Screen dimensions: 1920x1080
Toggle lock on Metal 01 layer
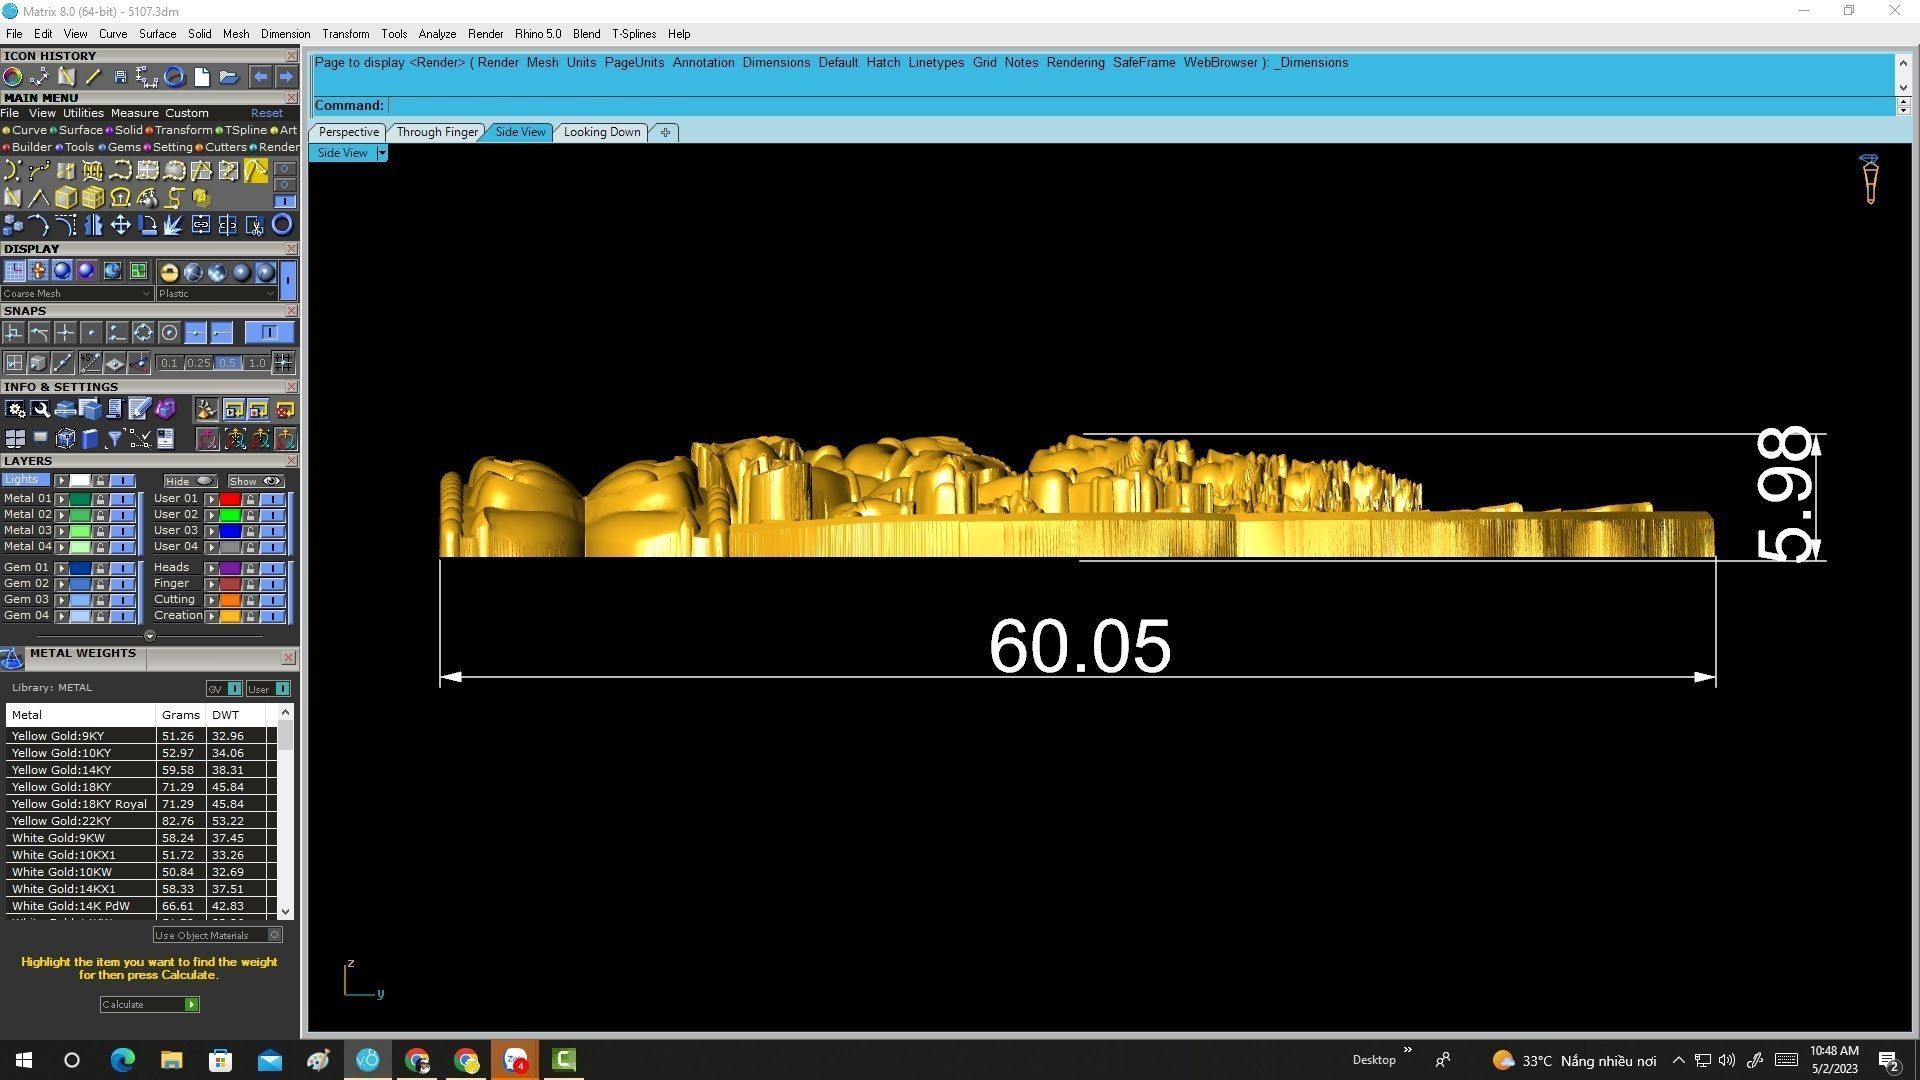pos(100,499)
